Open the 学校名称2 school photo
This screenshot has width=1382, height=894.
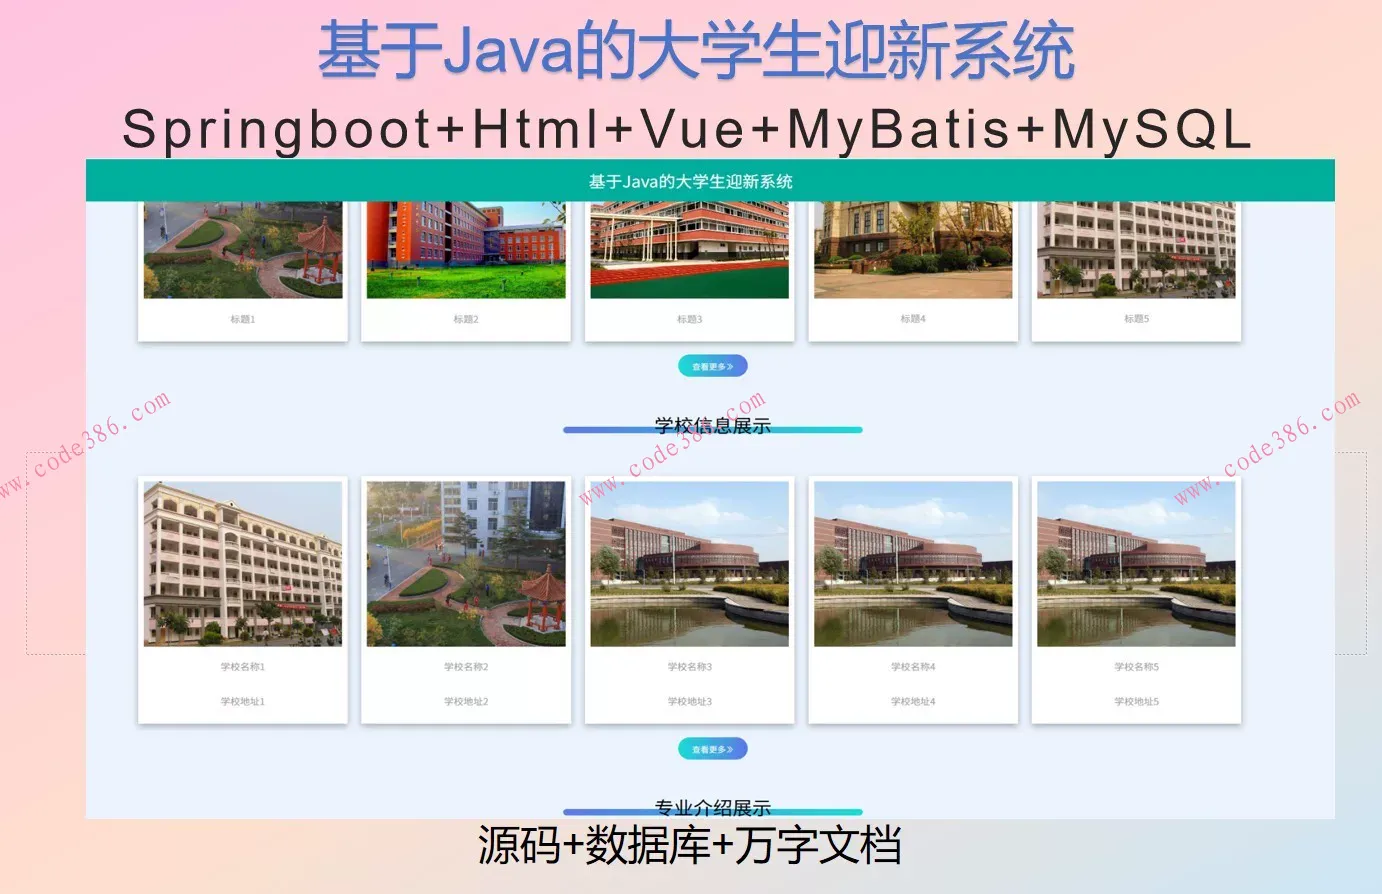(466, 564)
